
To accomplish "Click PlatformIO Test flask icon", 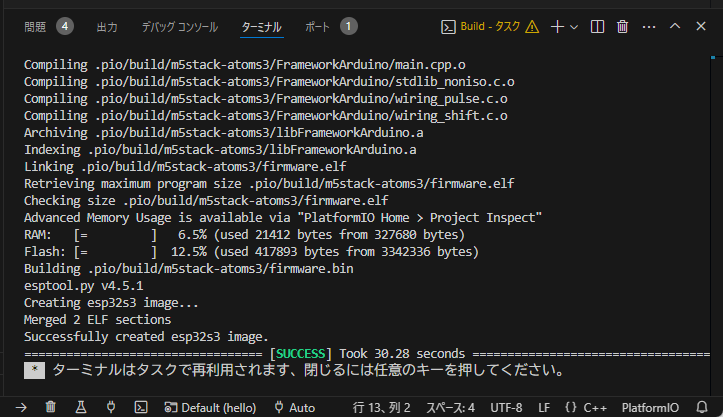I will coord(81,407).
